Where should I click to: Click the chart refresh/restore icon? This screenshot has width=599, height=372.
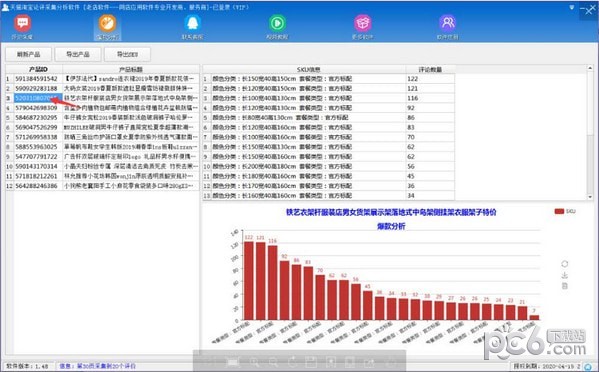565,264
